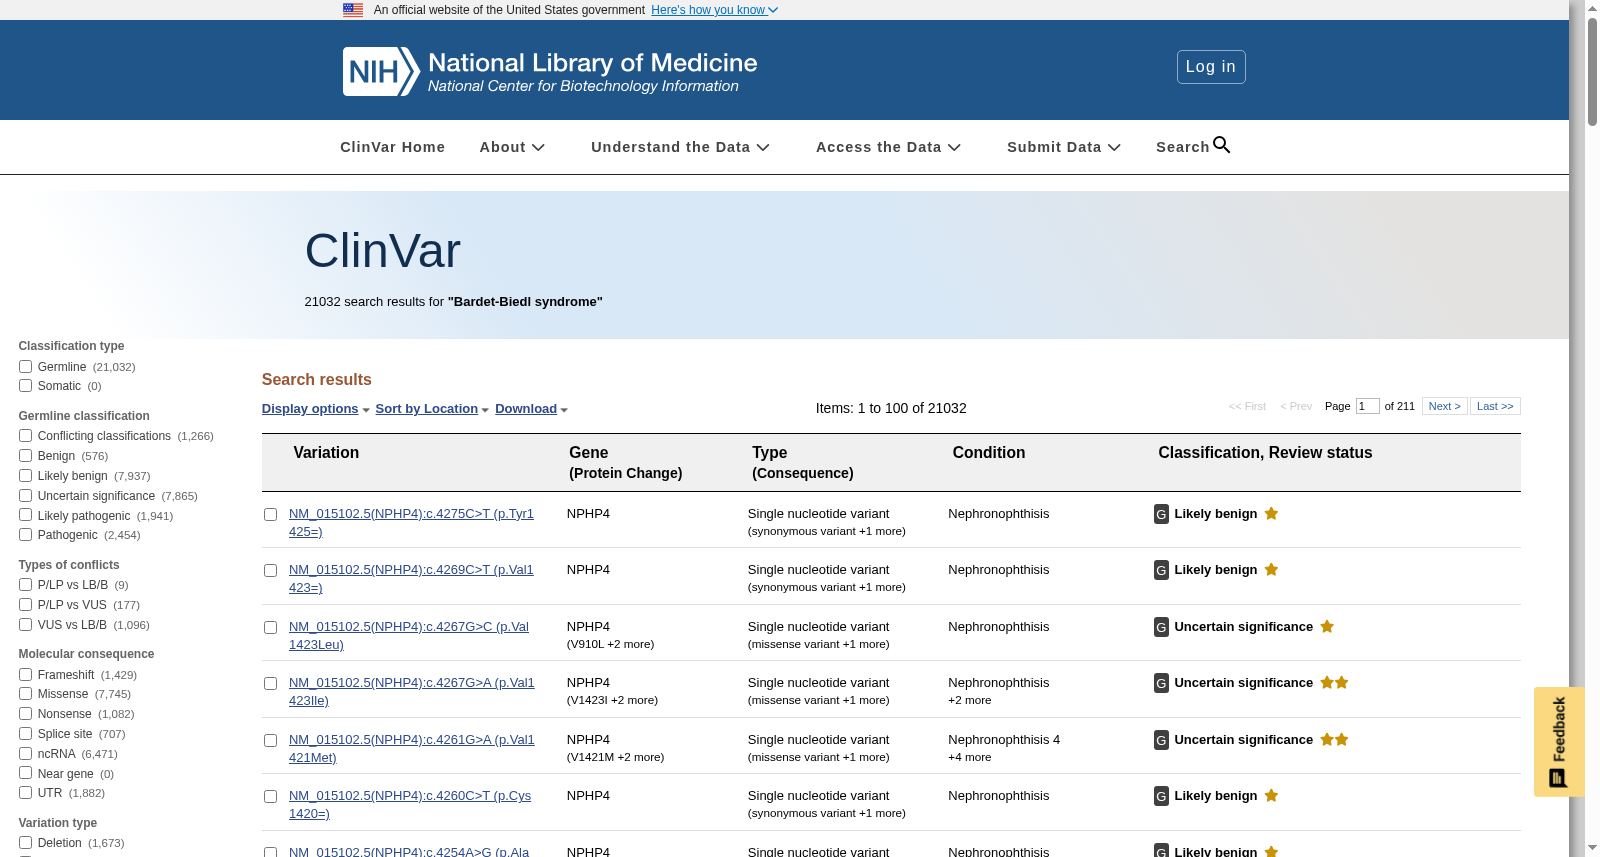Screen dimensions: 1600x857
Task: Check the Benign filter
Action: click(x=25, y=456)
